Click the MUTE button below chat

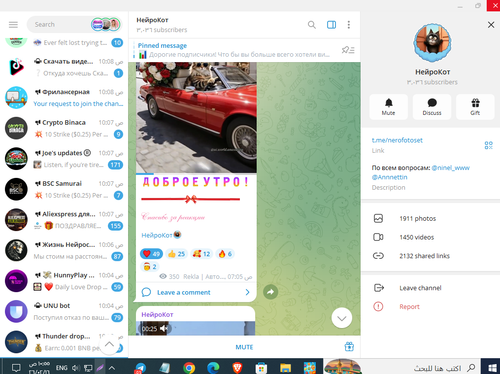(x=244, y=347)
